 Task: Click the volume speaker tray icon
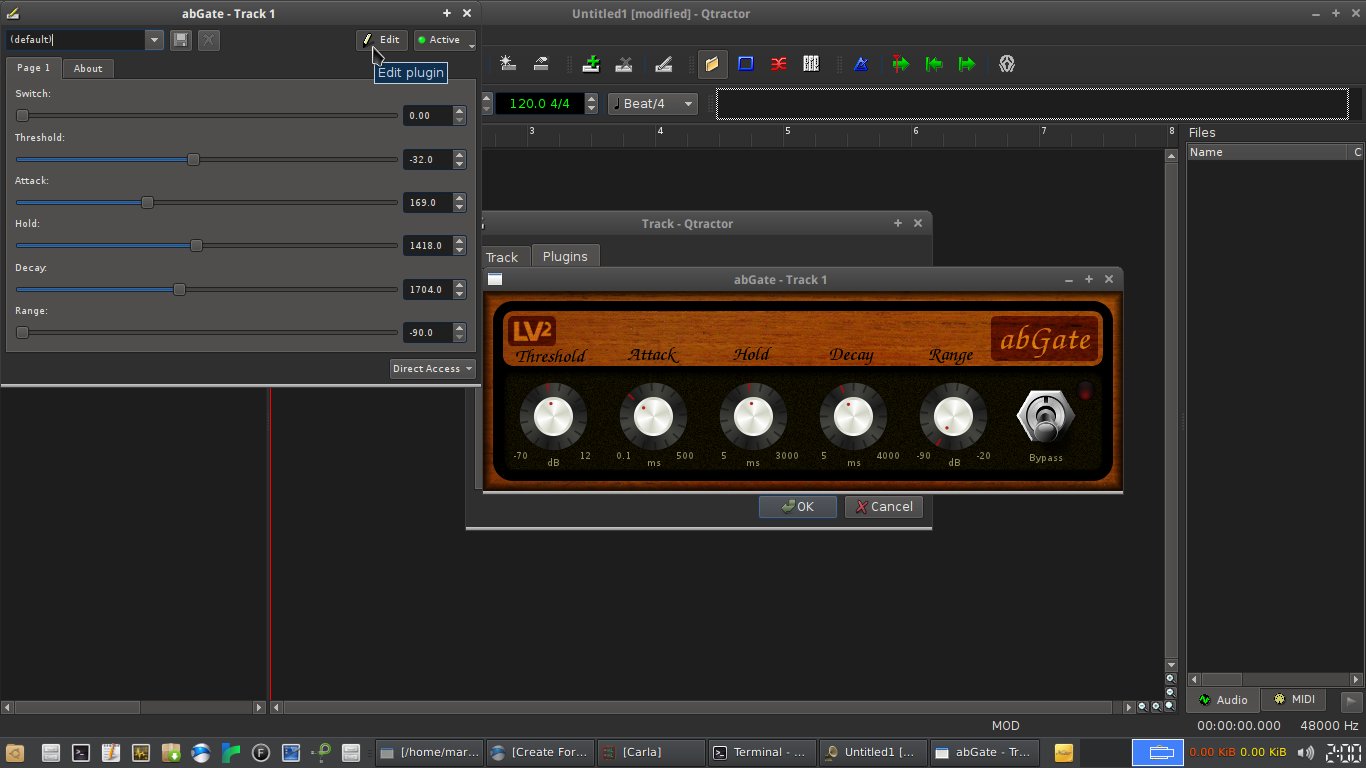click(x=1306, y=752)
